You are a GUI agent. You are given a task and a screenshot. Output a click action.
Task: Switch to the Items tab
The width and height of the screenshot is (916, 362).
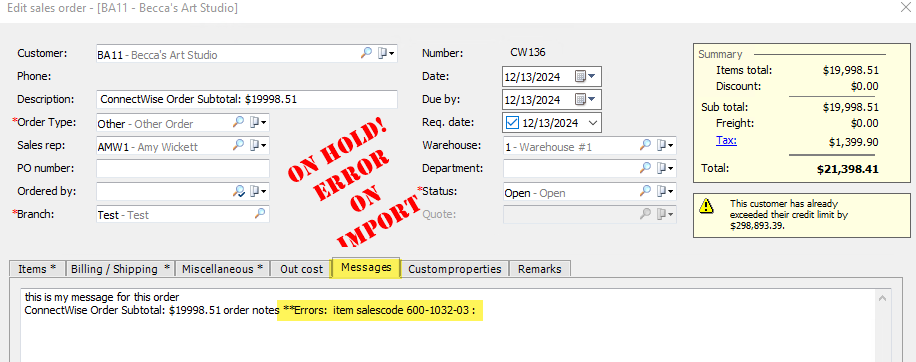pos(37,269)
